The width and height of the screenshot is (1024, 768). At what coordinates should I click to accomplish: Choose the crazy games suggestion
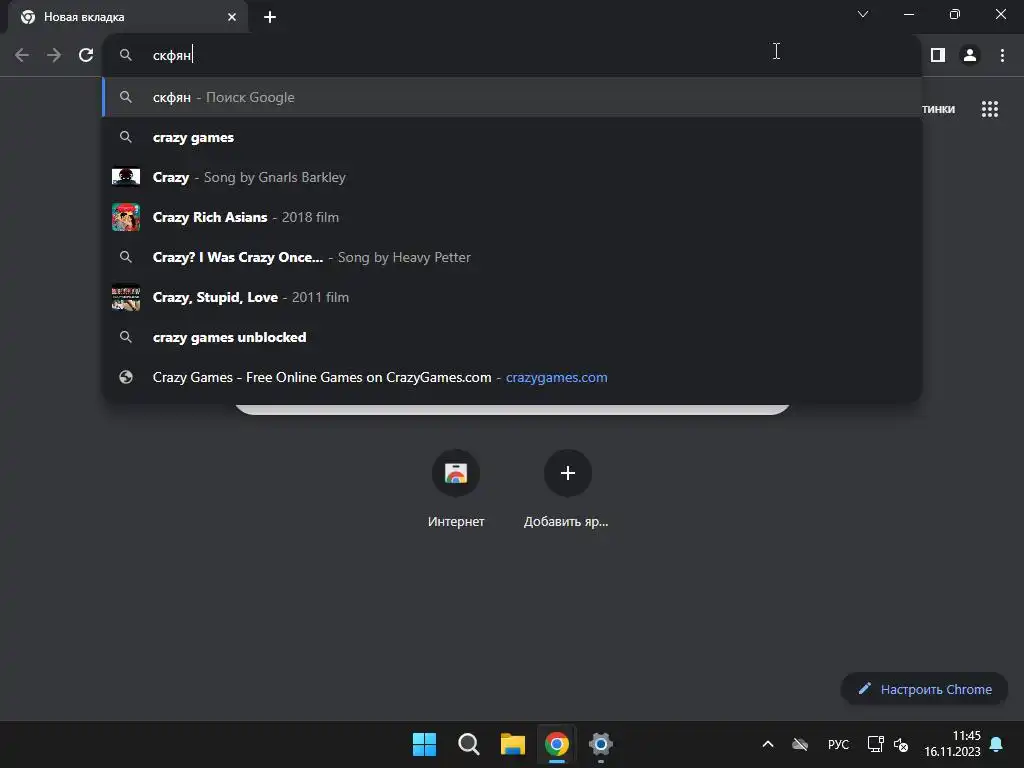[512, 137]
